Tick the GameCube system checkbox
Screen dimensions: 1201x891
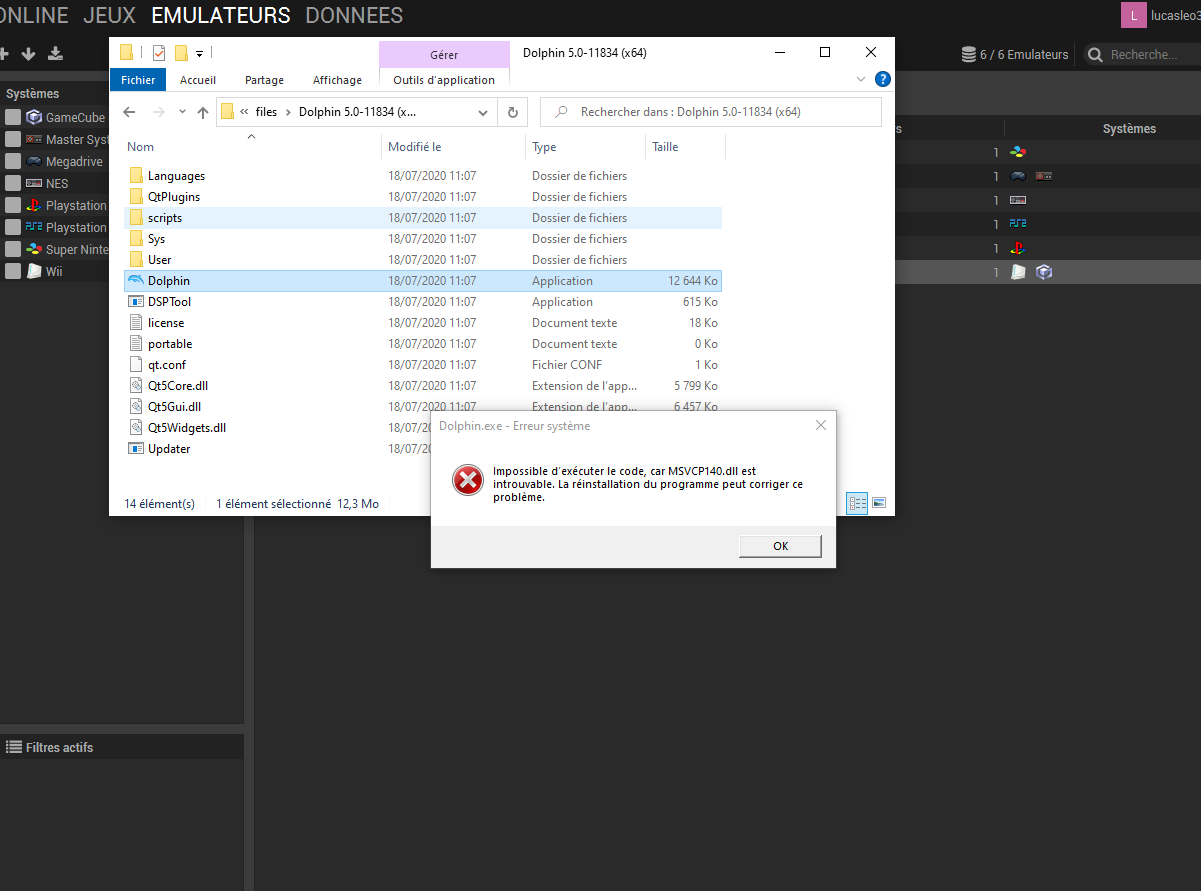click(x=12, y=117)
